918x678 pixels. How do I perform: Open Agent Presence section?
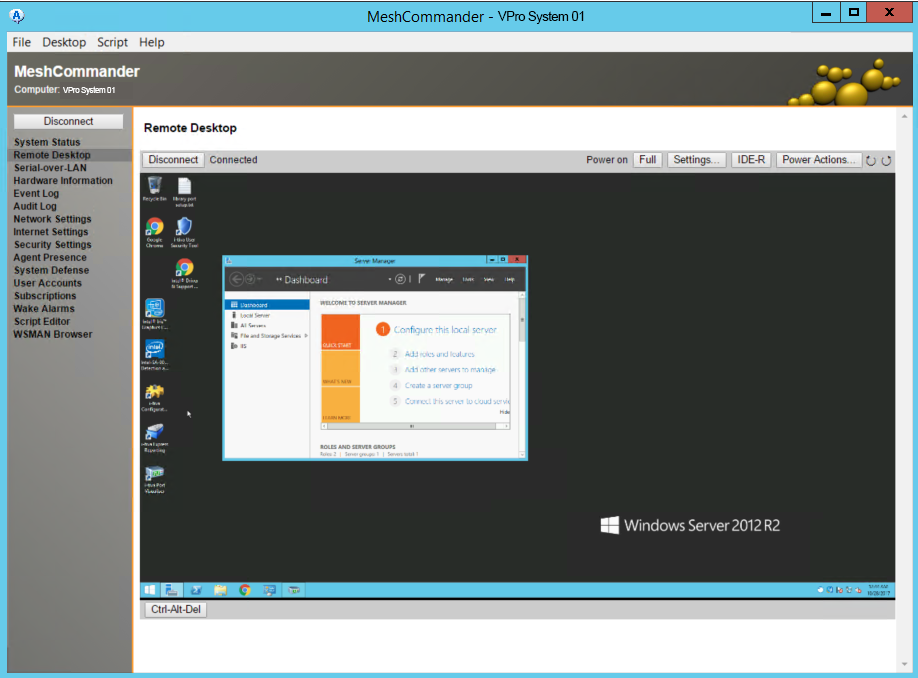(50, 258)
